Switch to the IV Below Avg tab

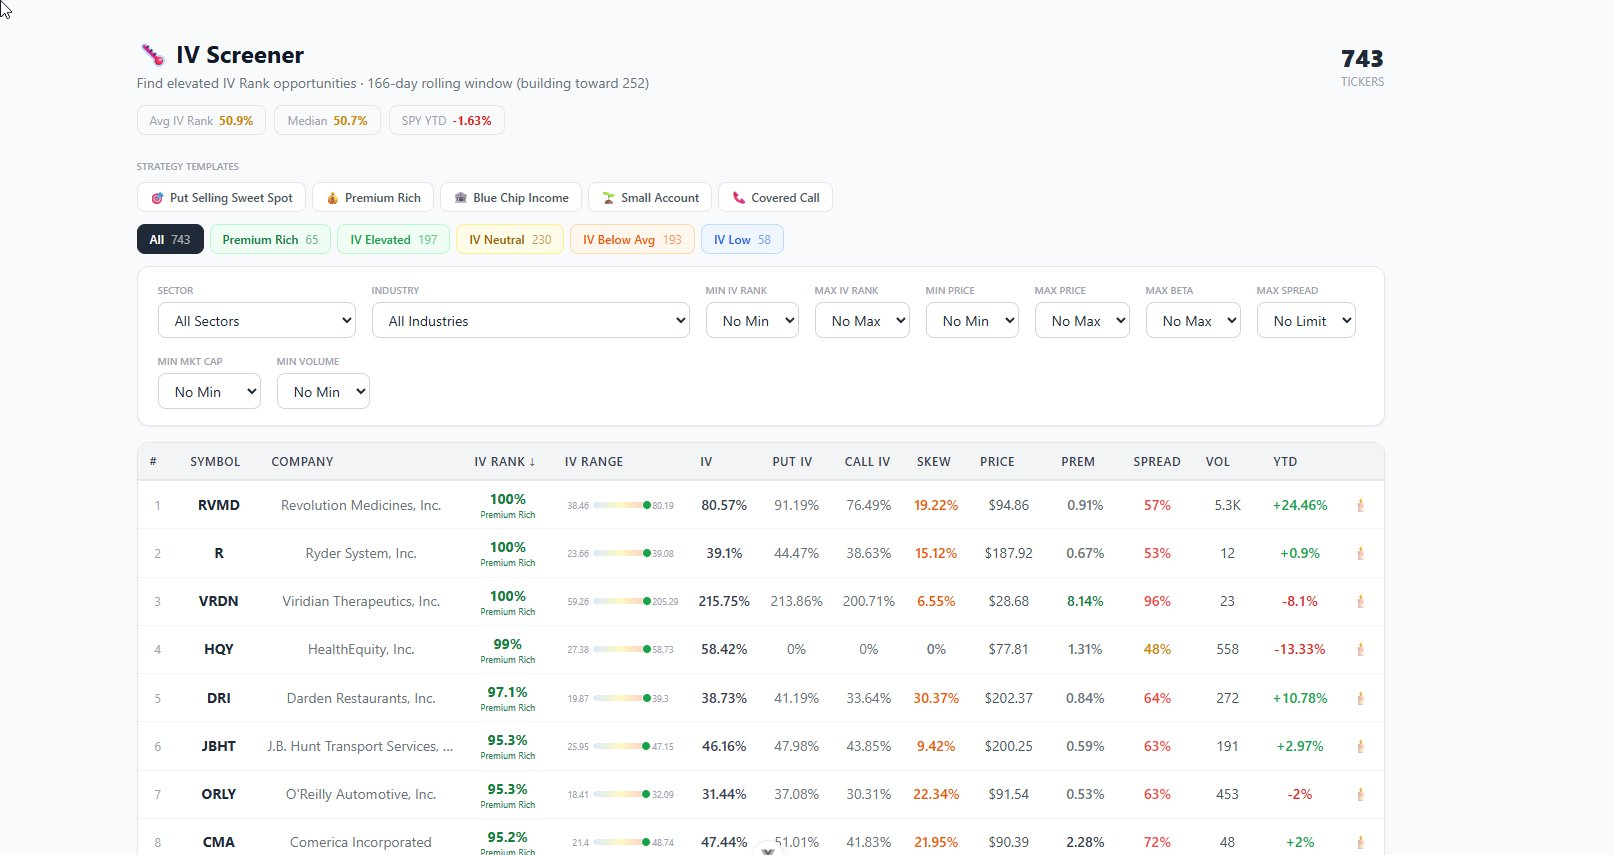coord(632,239)
